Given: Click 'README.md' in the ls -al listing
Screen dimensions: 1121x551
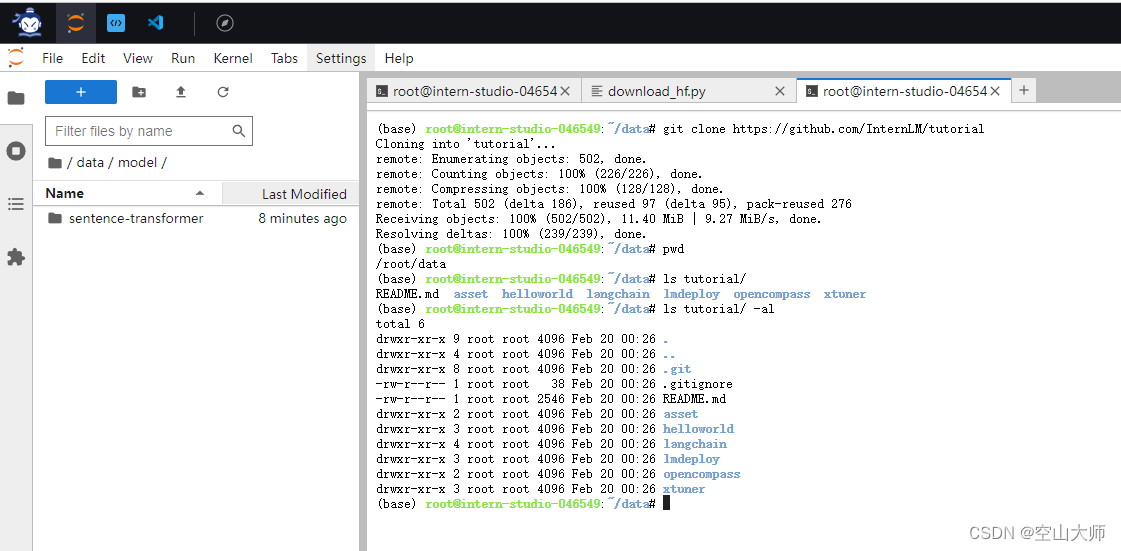Looking at the screenshot, I should pos(694,399).
